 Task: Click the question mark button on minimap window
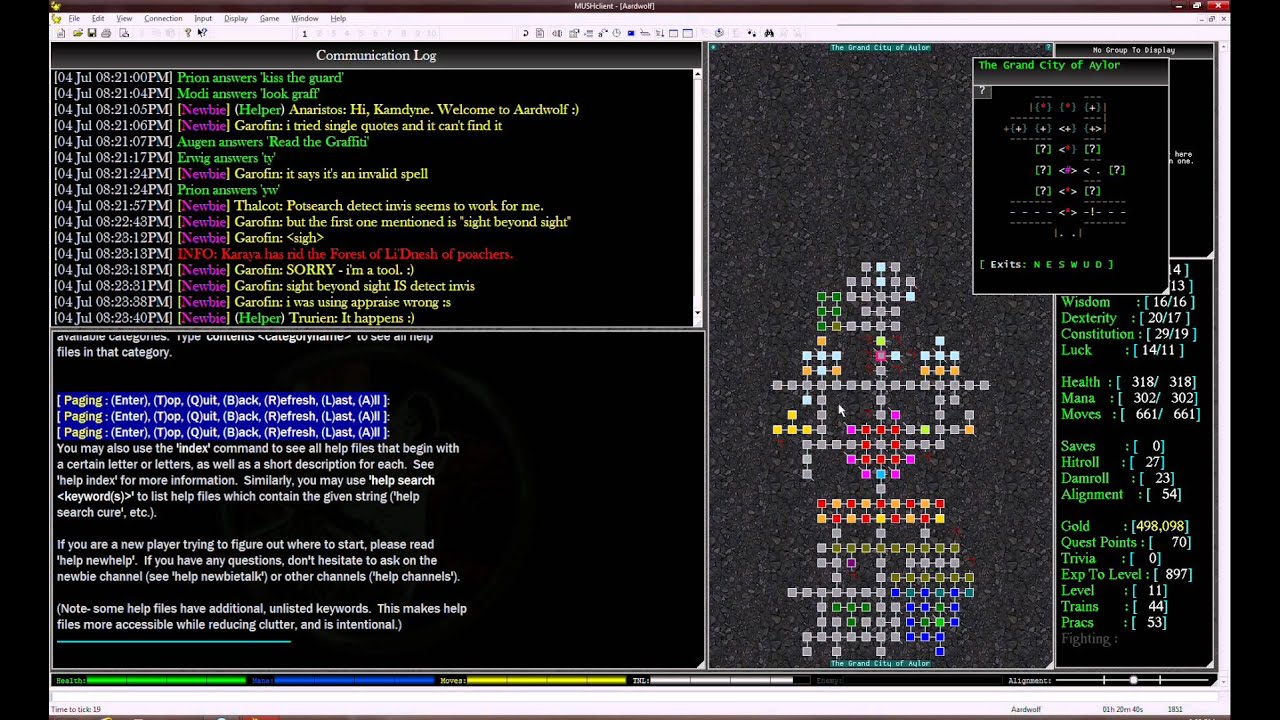(x=982, y=91)
